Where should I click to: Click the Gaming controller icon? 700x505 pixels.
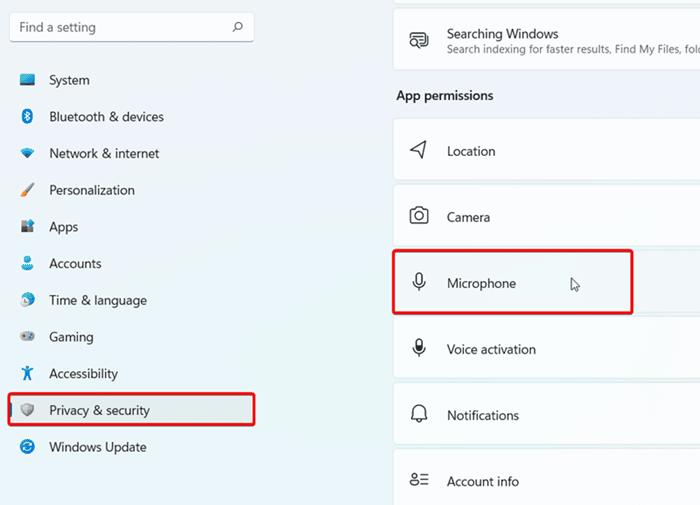28,337
